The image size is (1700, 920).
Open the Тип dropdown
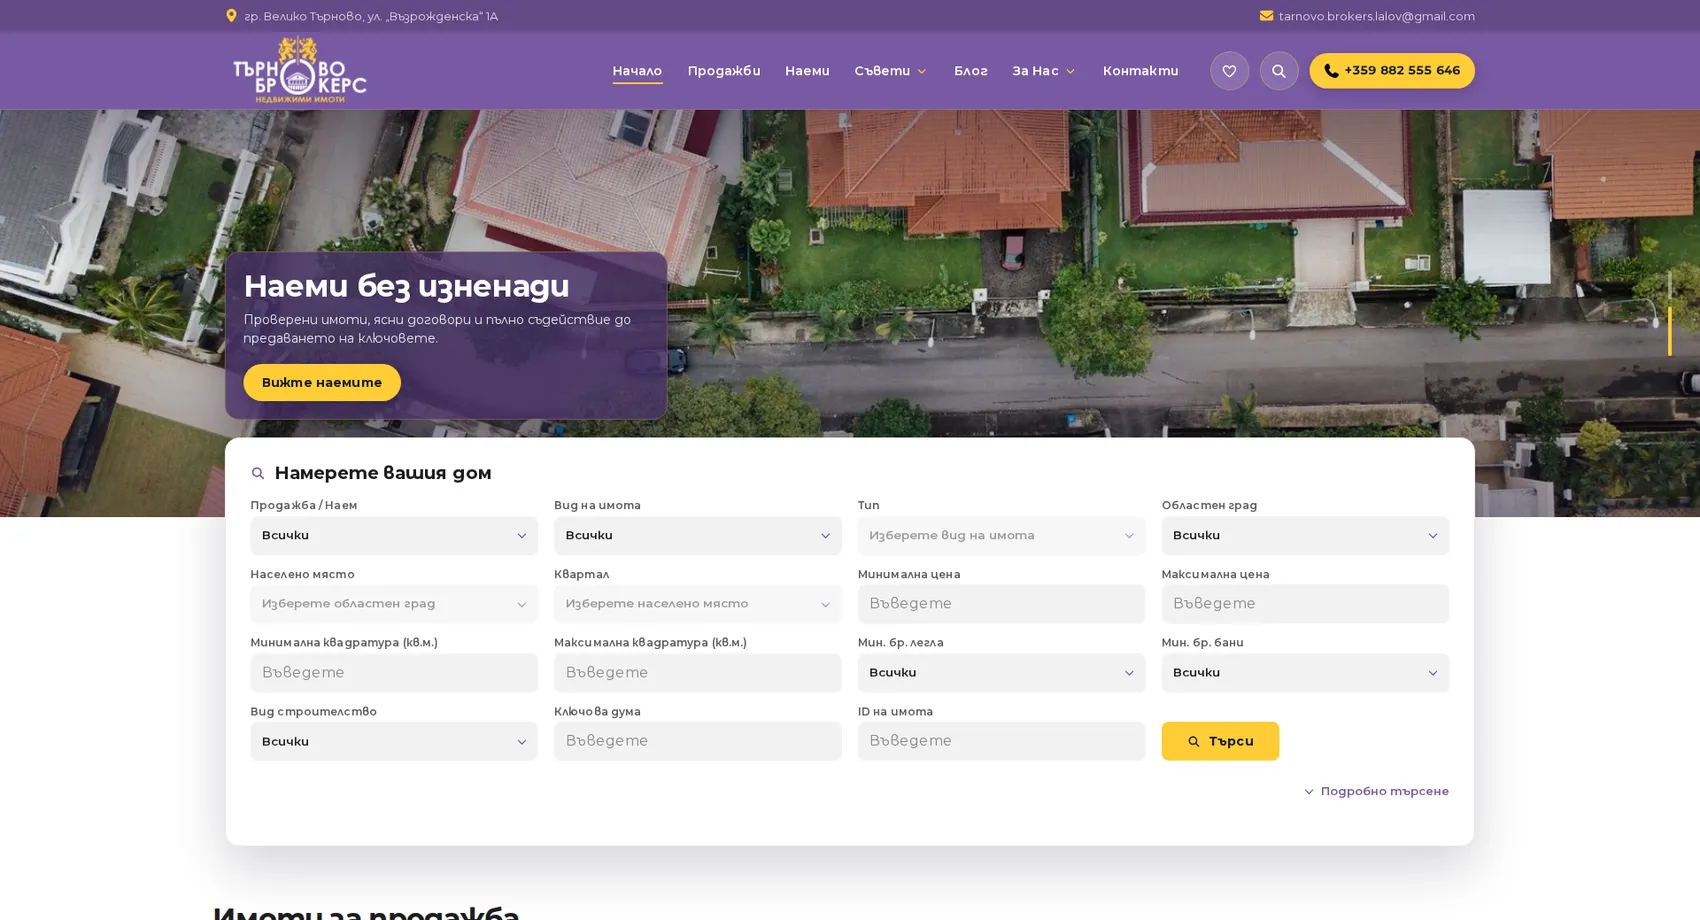coord(1000,536)
